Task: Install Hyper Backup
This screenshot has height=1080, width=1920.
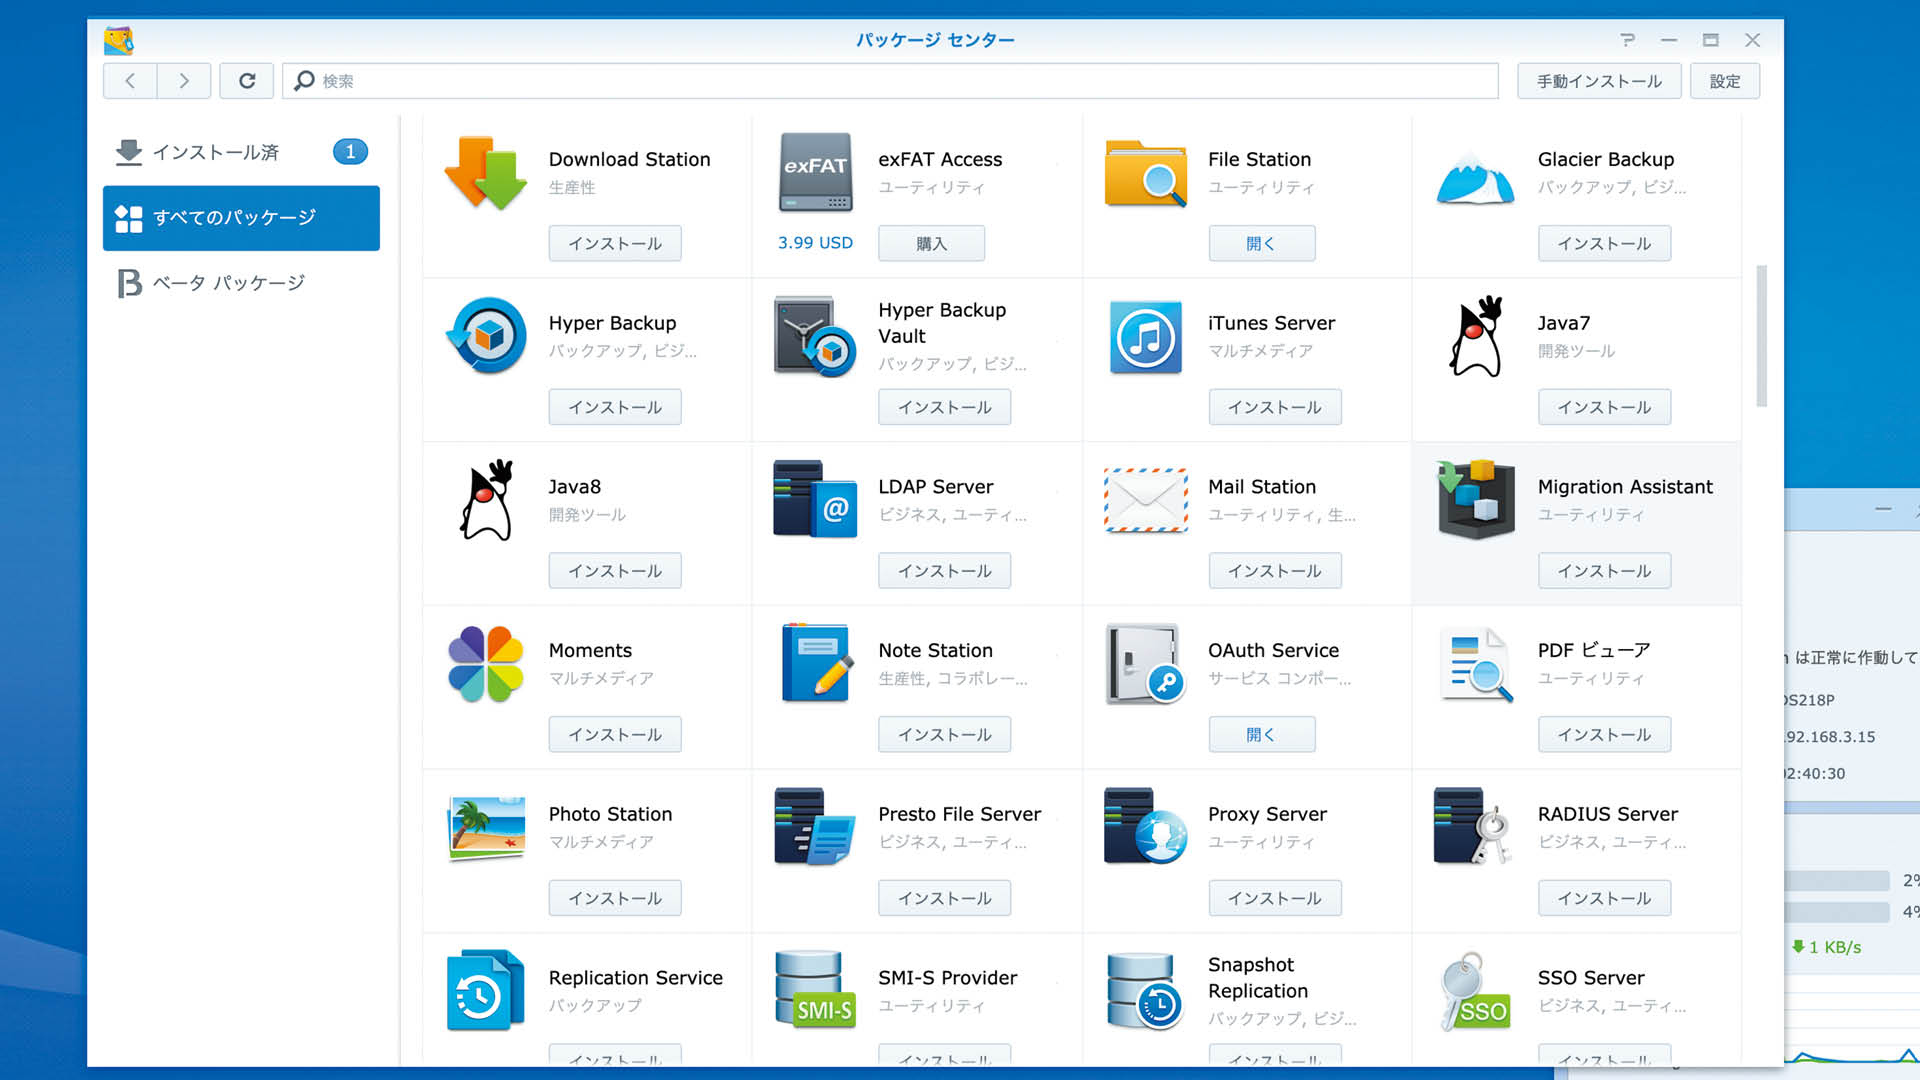Action: tap(615, 407)
